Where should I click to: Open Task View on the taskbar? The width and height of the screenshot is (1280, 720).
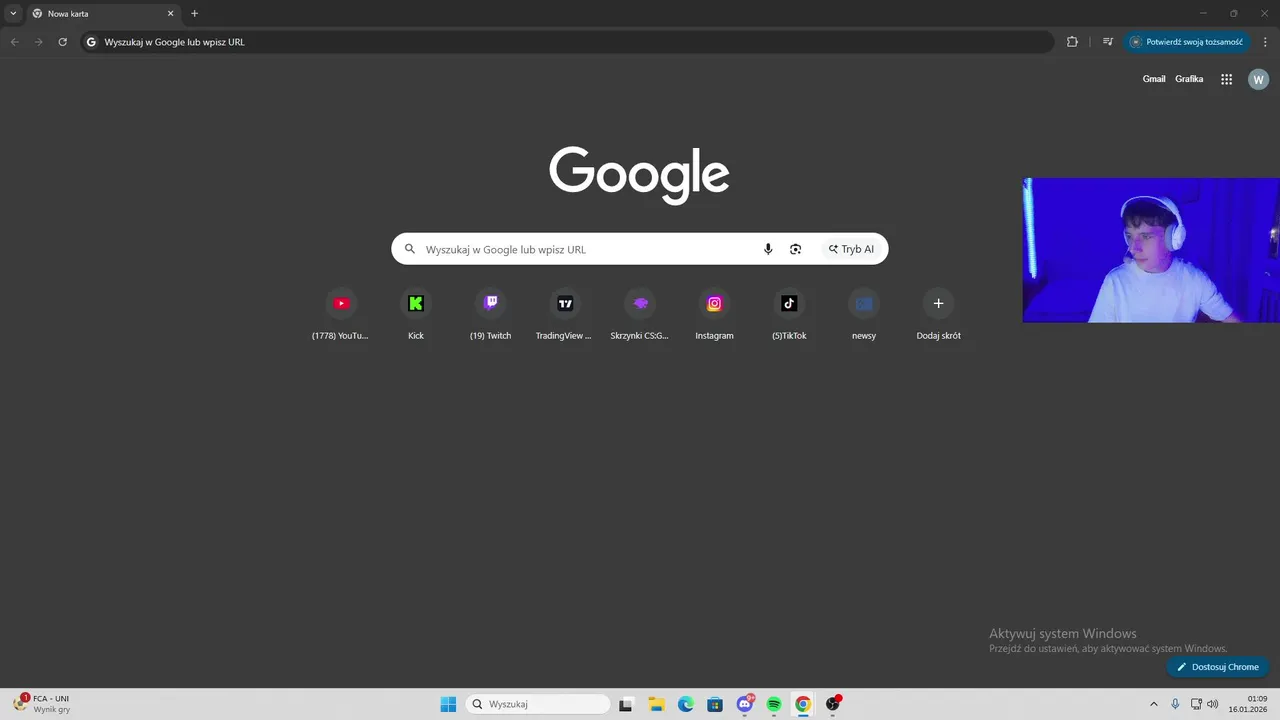[x=626, y=704]
